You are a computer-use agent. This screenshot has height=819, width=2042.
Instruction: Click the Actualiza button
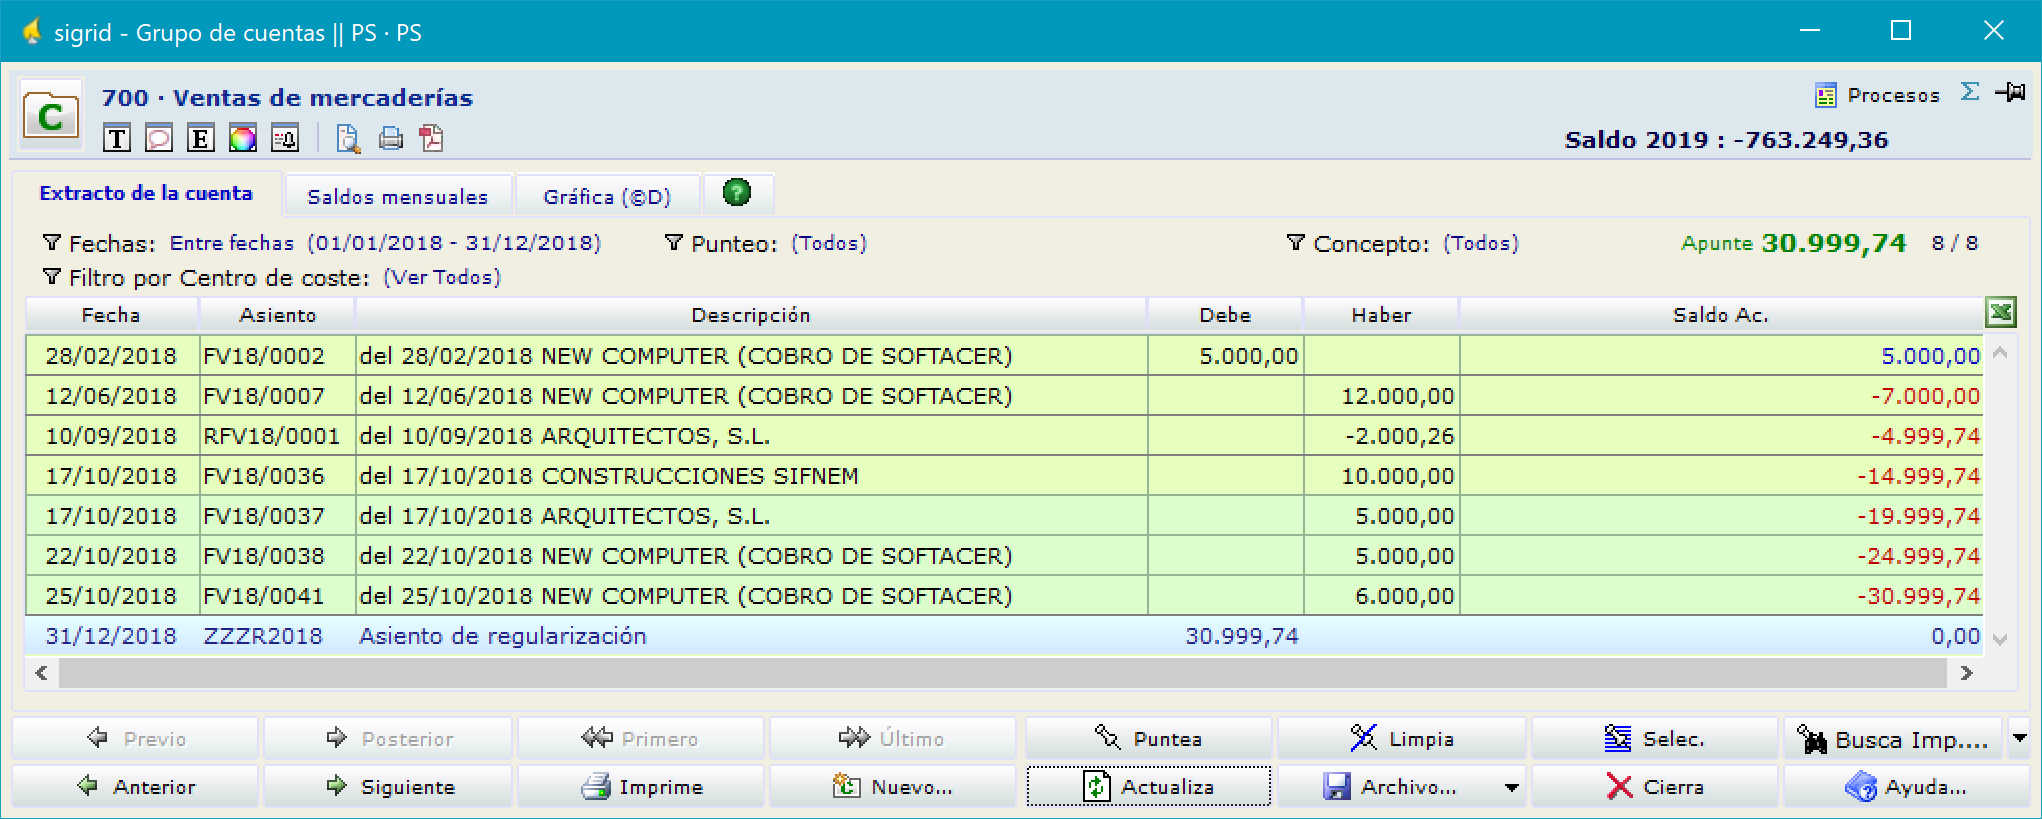[x=1148, y=787]
